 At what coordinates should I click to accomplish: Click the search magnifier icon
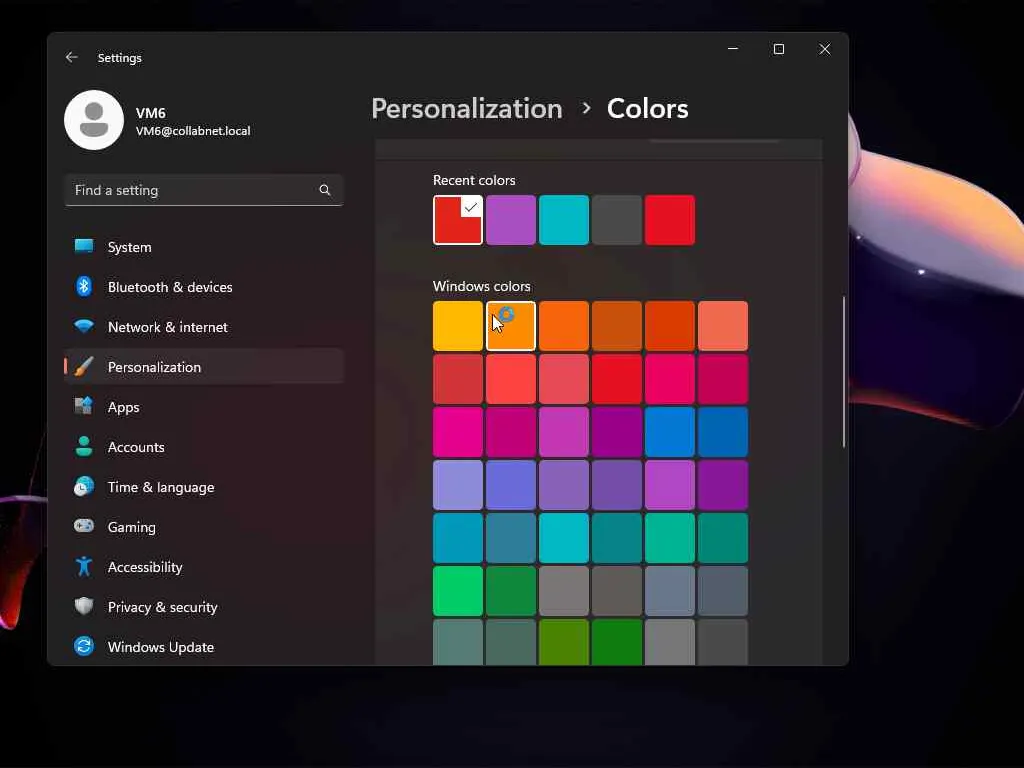point(325,190)
